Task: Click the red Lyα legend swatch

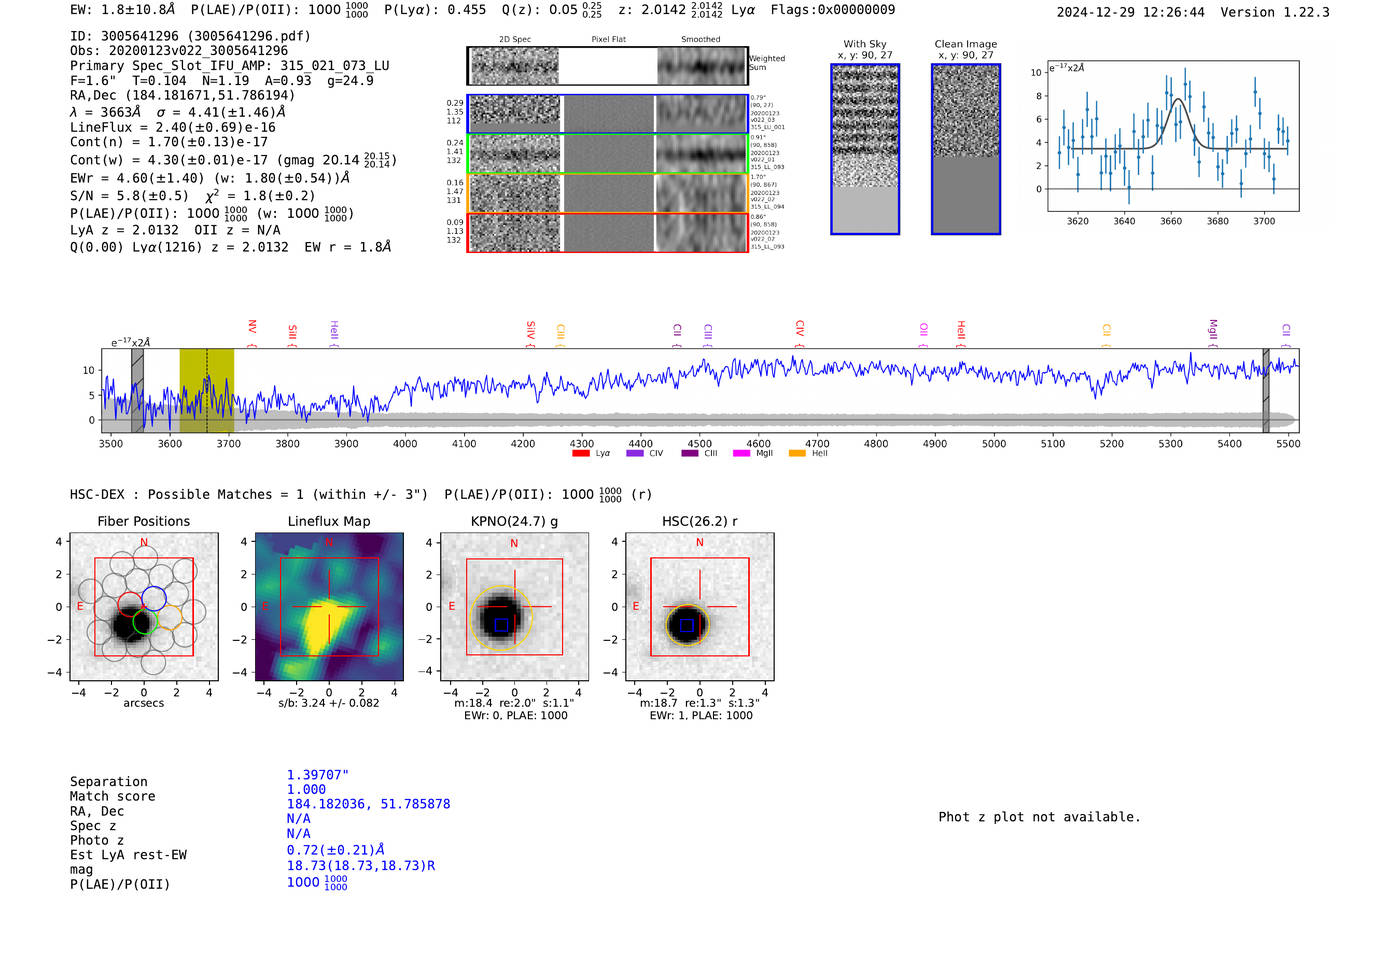Action: (x=580, y=453)
